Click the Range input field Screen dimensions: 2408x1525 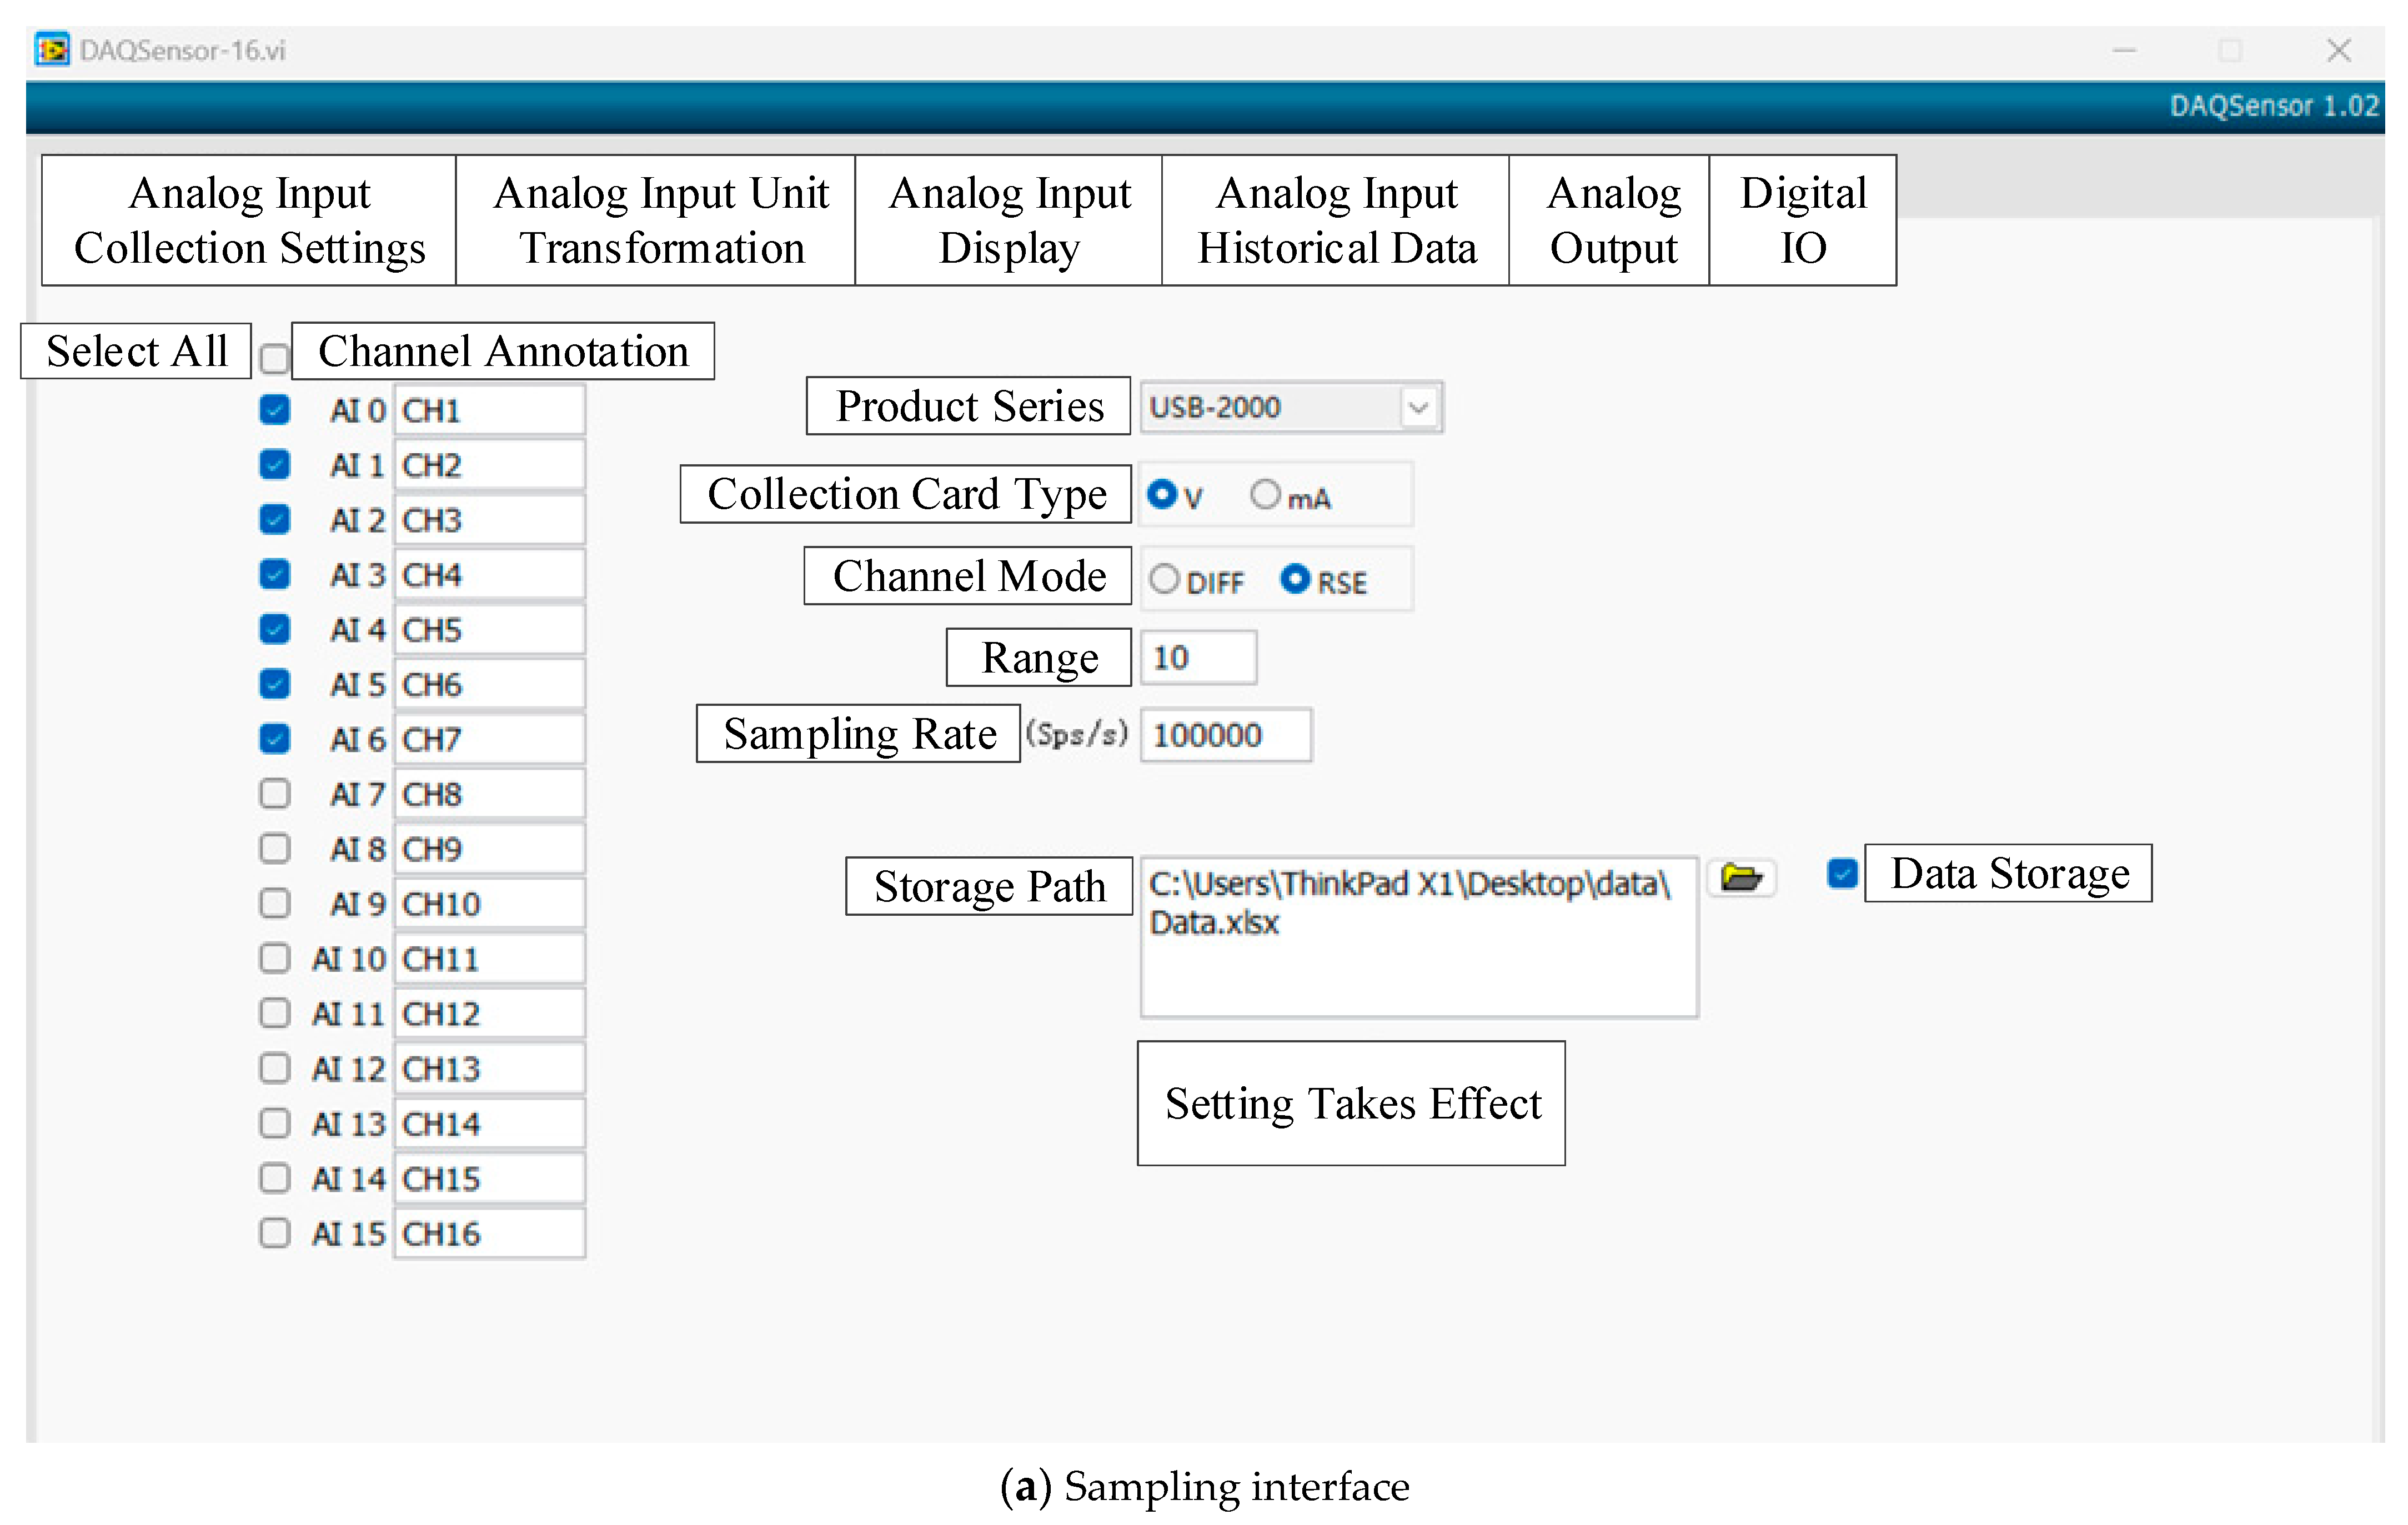[1198, 658]
